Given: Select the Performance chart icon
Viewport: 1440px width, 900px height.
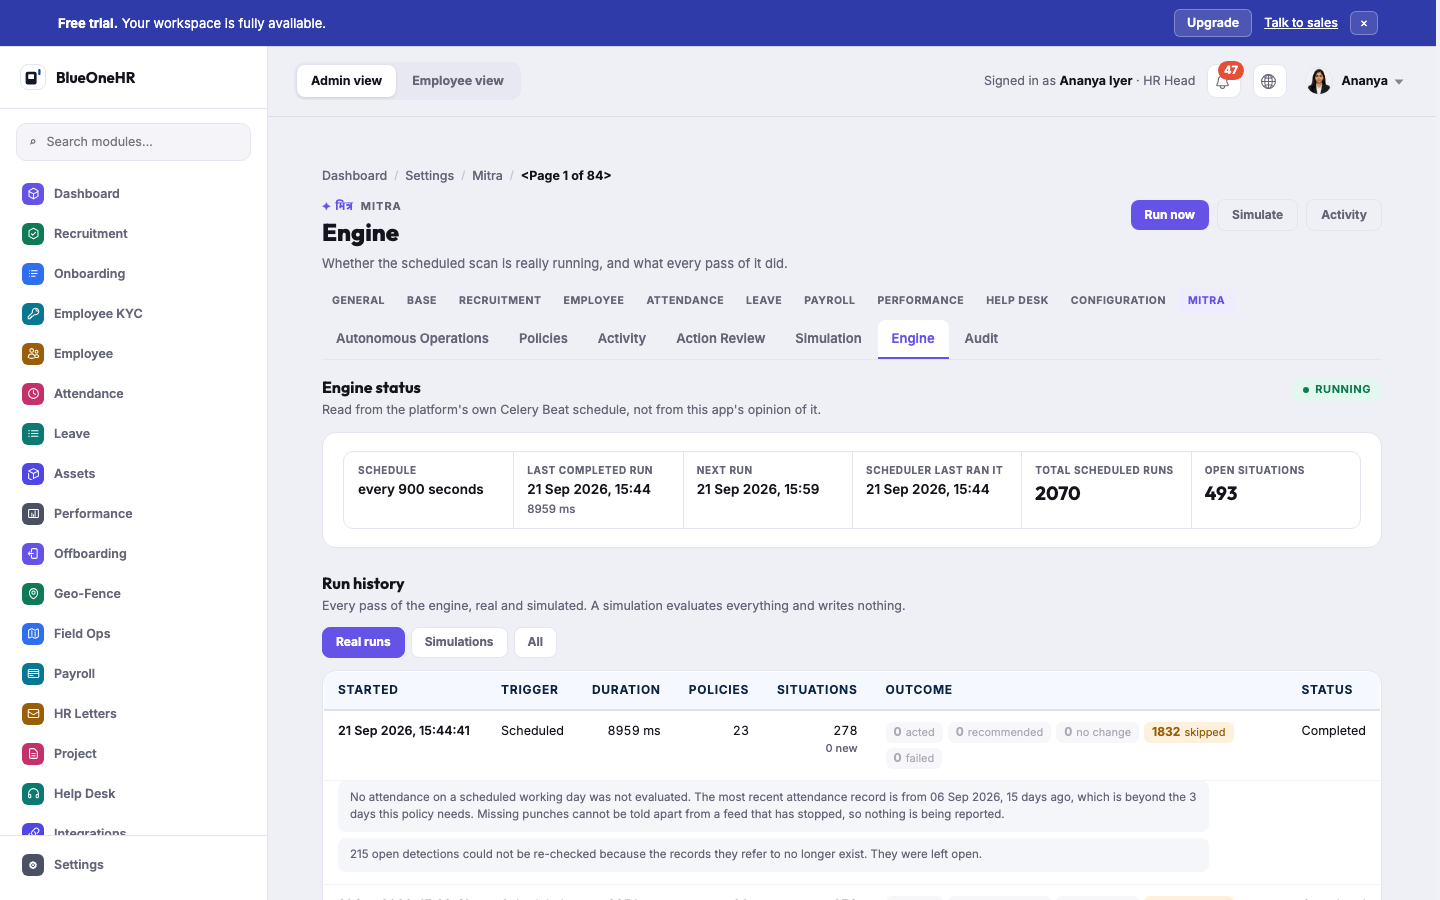Looking at the screenshot, I should [33, 513].
